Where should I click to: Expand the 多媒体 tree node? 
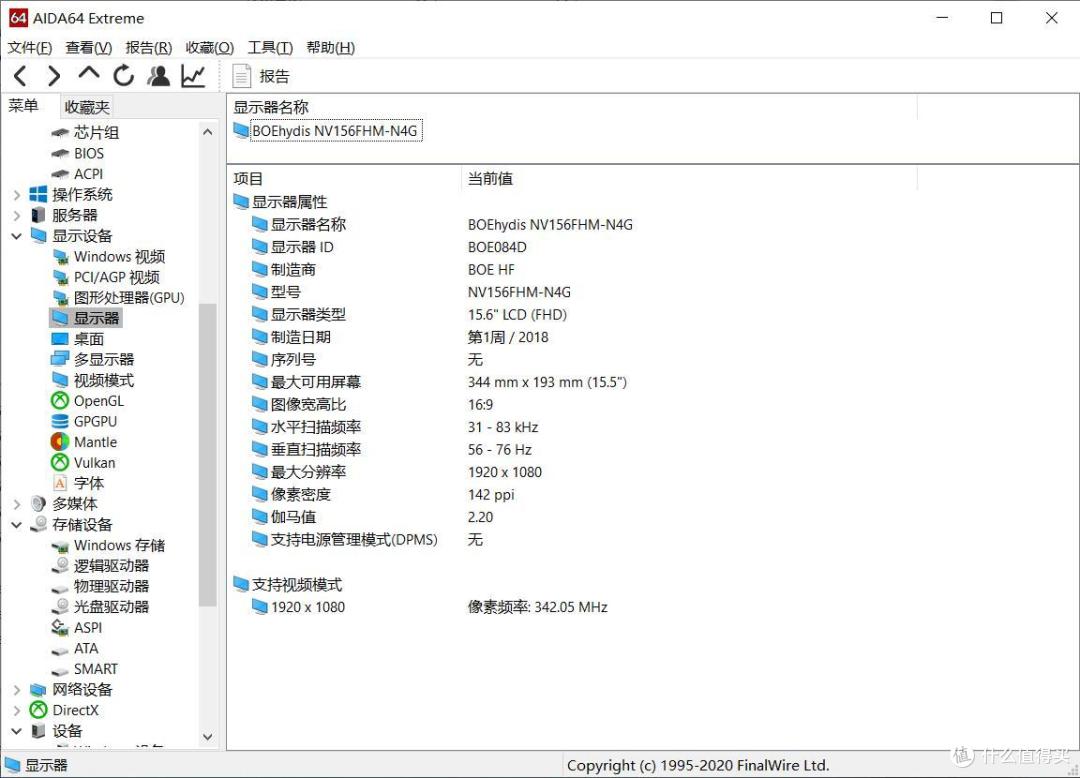tap(17, 504)
